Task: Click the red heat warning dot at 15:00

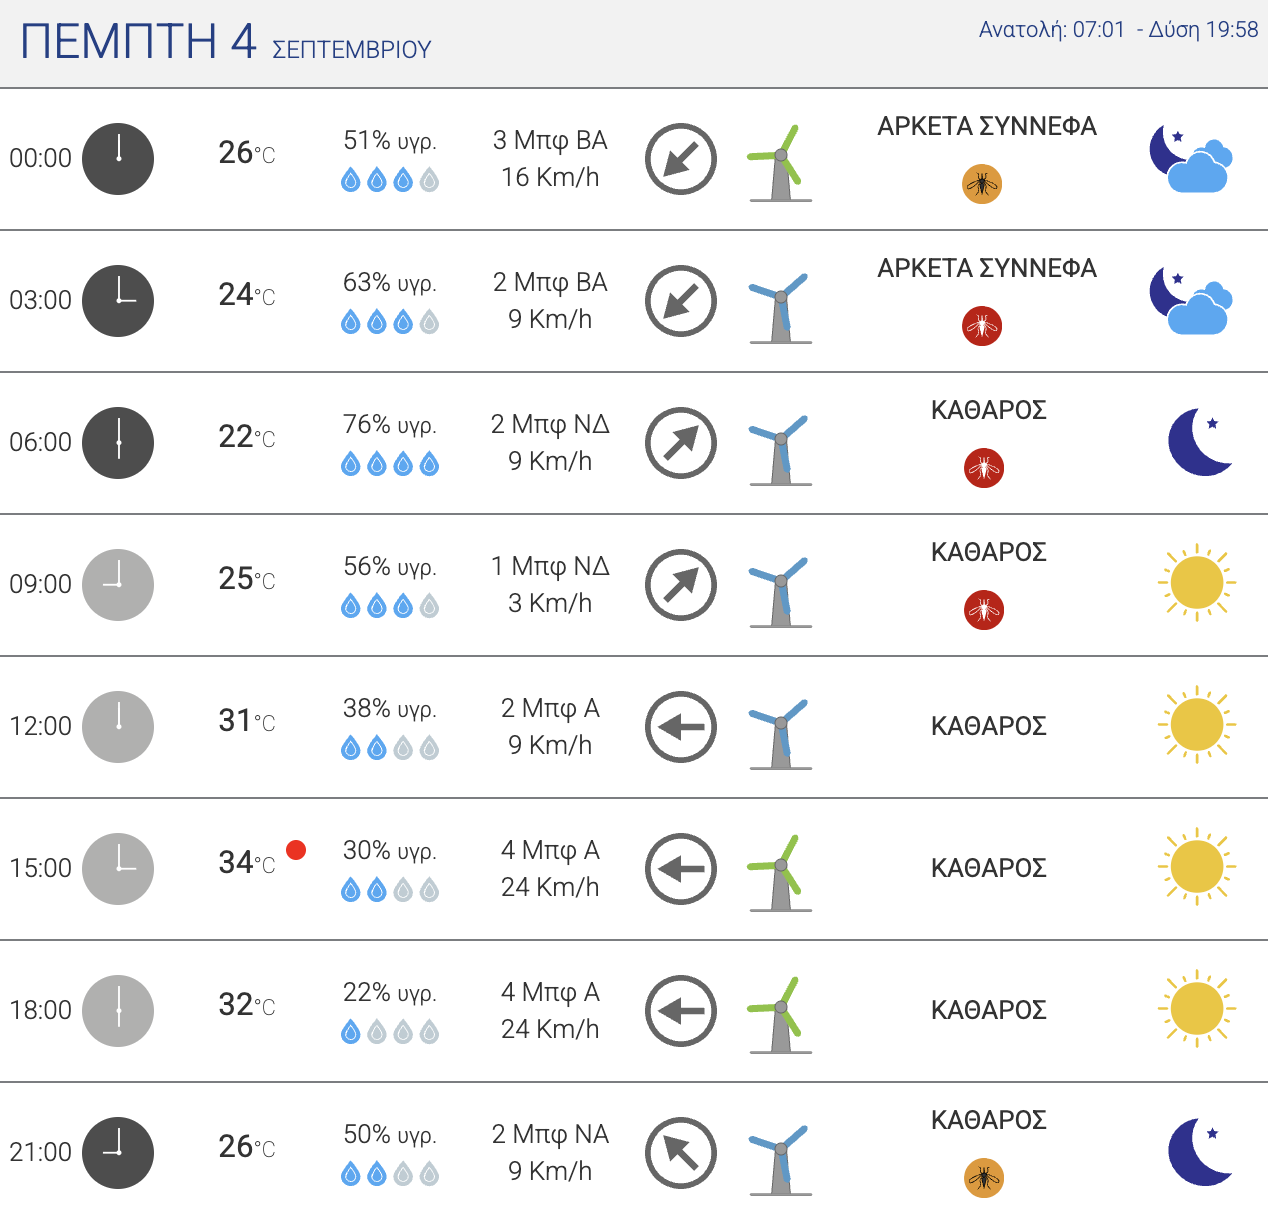Action: [296, 850]
